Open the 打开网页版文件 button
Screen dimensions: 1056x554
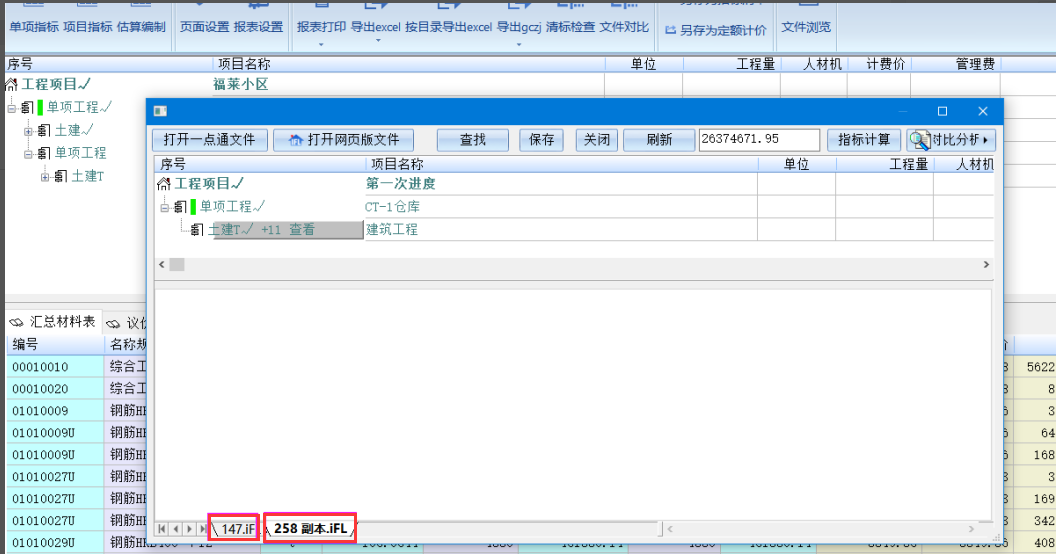pos(343,140)
